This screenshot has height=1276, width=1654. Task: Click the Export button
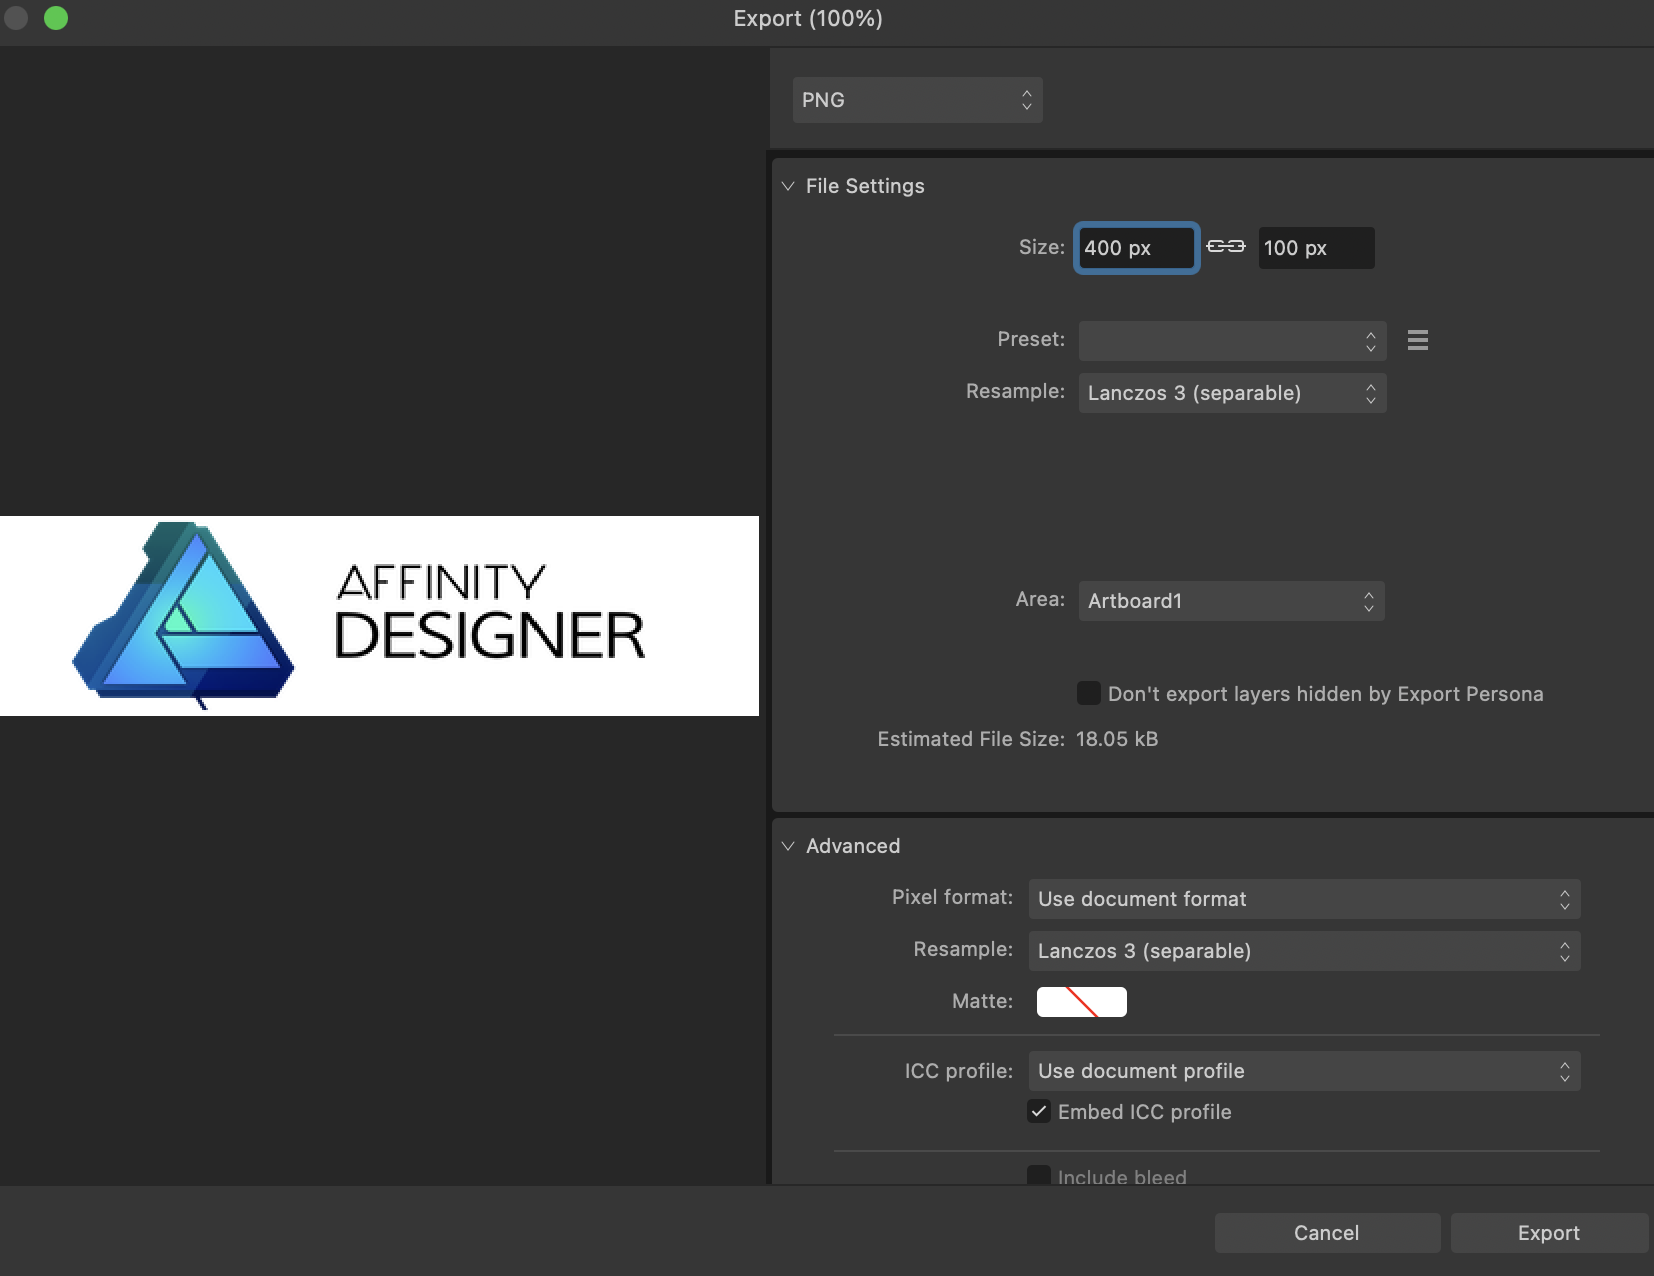1549,1233
